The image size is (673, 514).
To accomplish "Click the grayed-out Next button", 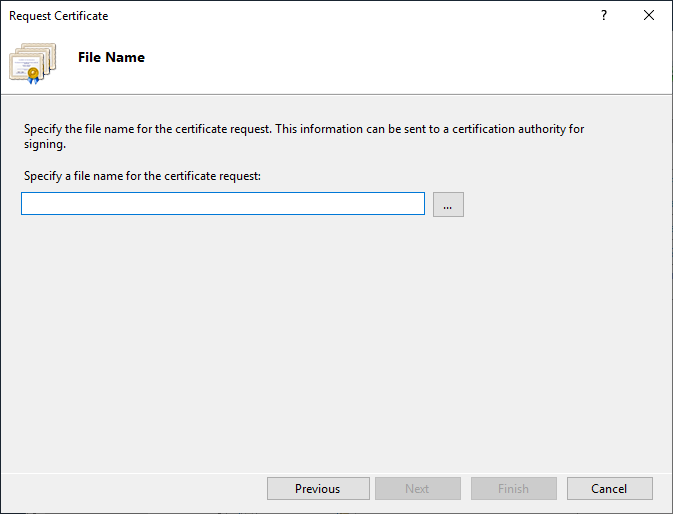I will (x=417, y=489).
